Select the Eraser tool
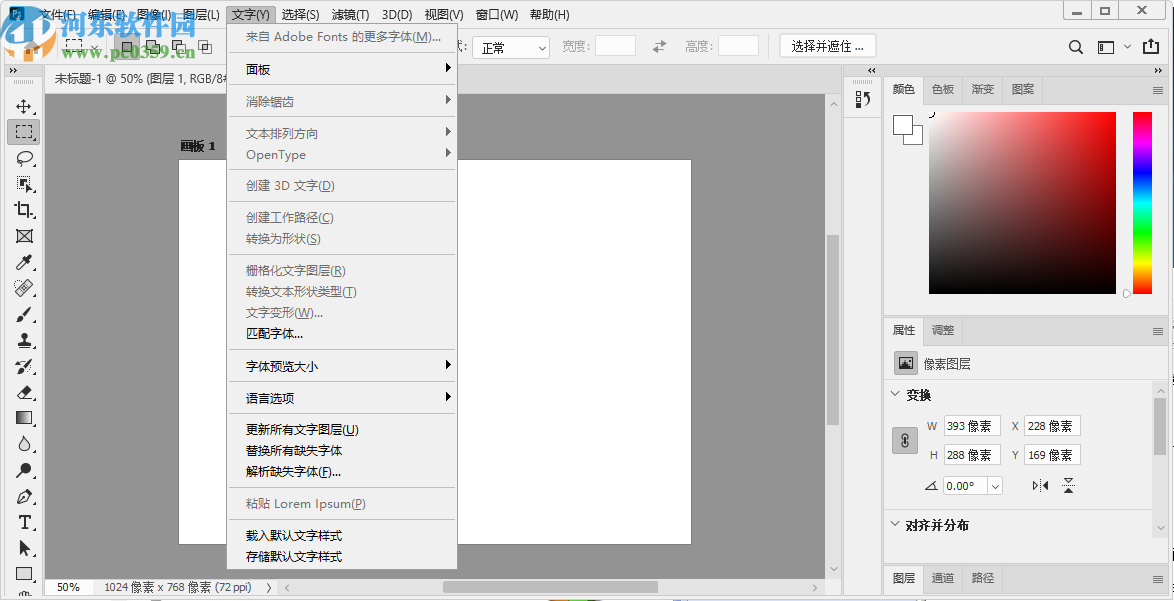 tap(24, 393)
